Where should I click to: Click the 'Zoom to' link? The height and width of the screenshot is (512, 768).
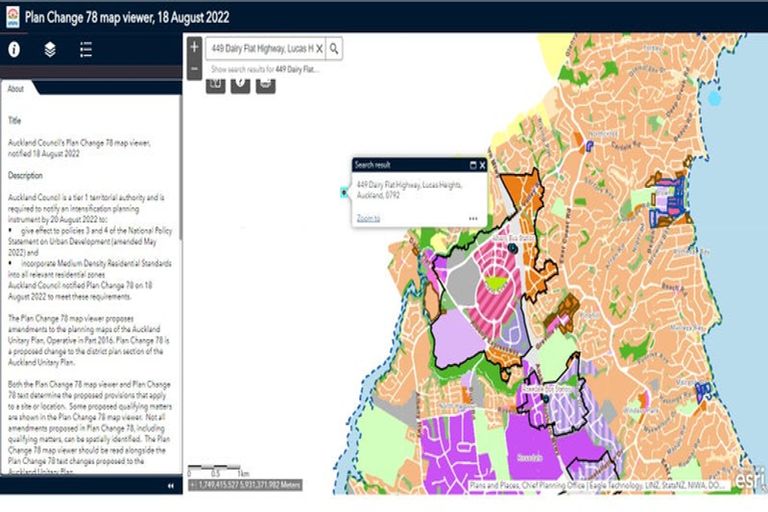coord(368,217)
